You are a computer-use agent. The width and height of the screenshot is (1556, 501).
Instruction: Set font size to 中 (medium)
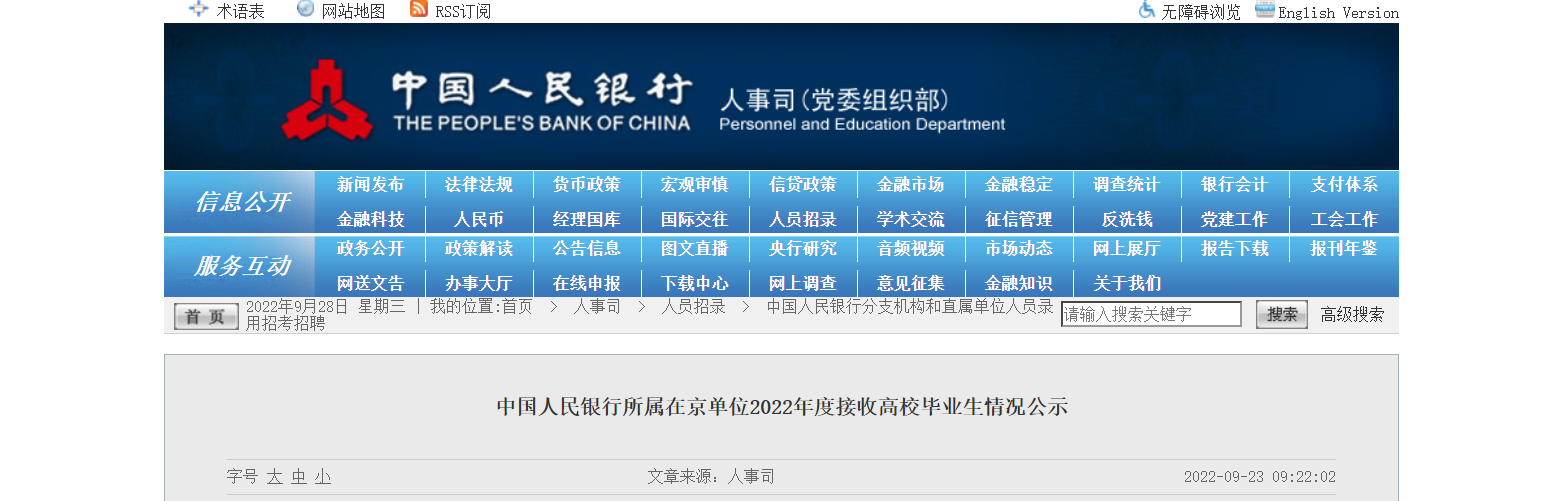pyautogui.click(x=299, y=478)
